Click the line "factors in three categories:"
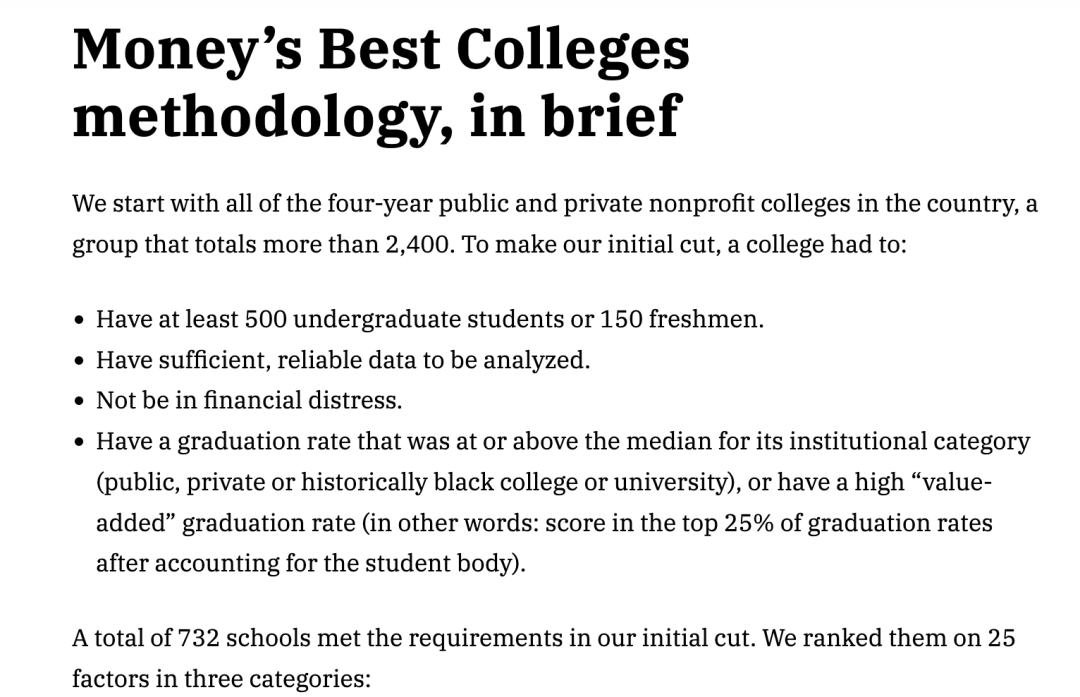1080x697 pixels. [222, 679]
